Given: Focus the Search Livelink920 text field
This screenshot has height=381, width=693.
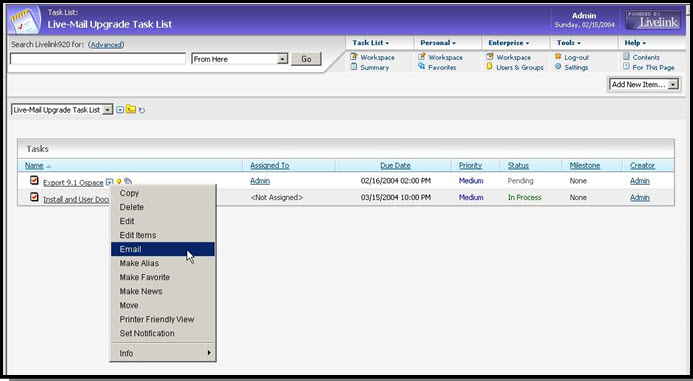Looking at the screenshot, I should pyautogui.click(x=98, y=59).
